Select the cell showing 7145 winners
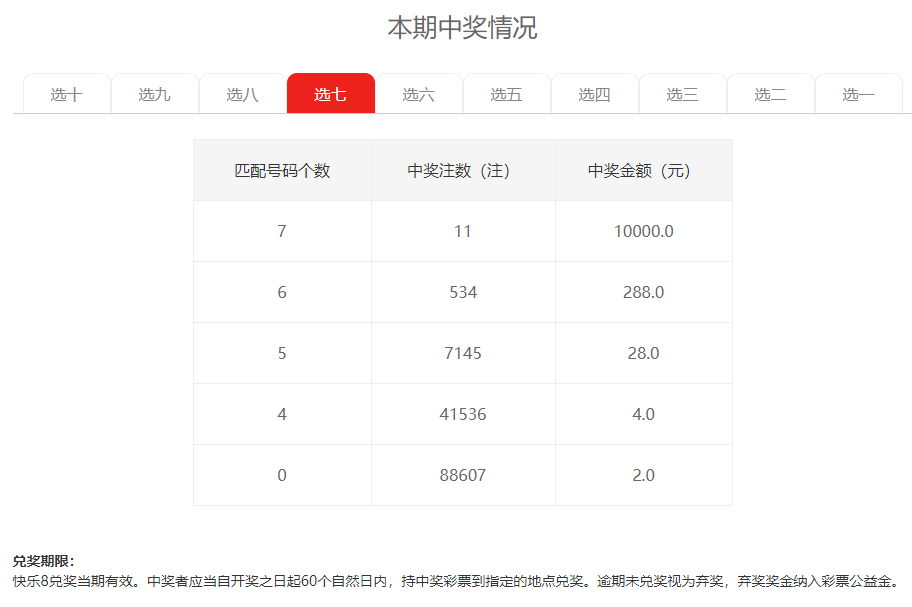The height and width of the screenshot is (607, 912). click(462, 353)
